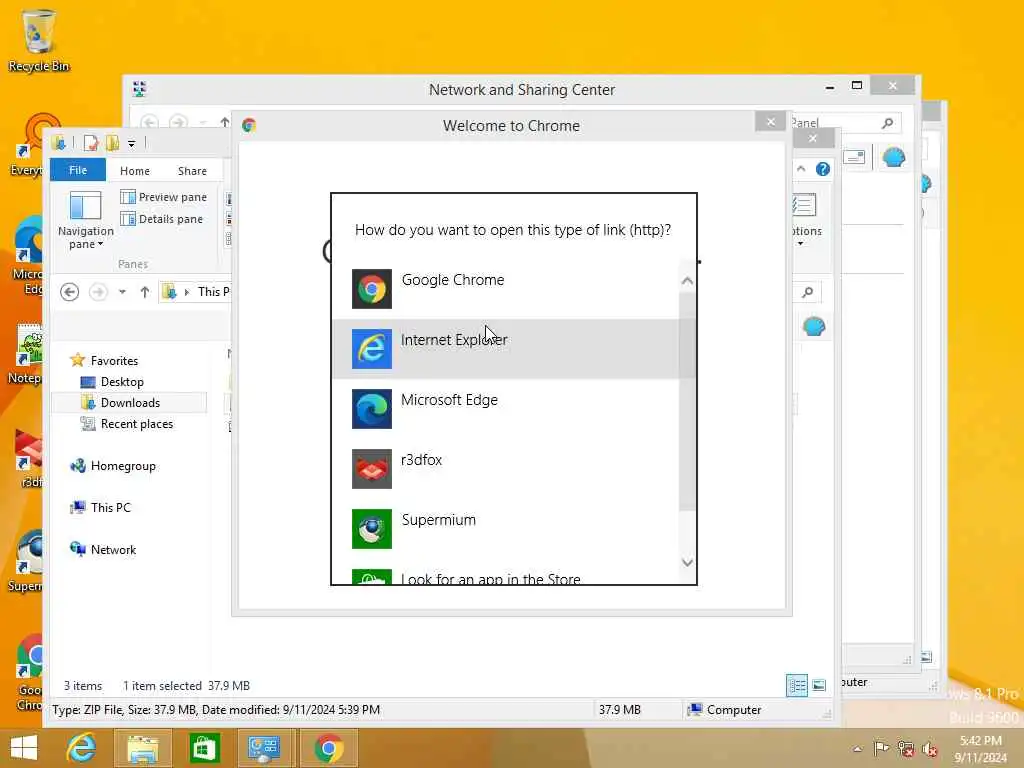The height and width of the screenshot is (768, 1024).
Task: Toggle the Details pane
Action: point(162,219)
